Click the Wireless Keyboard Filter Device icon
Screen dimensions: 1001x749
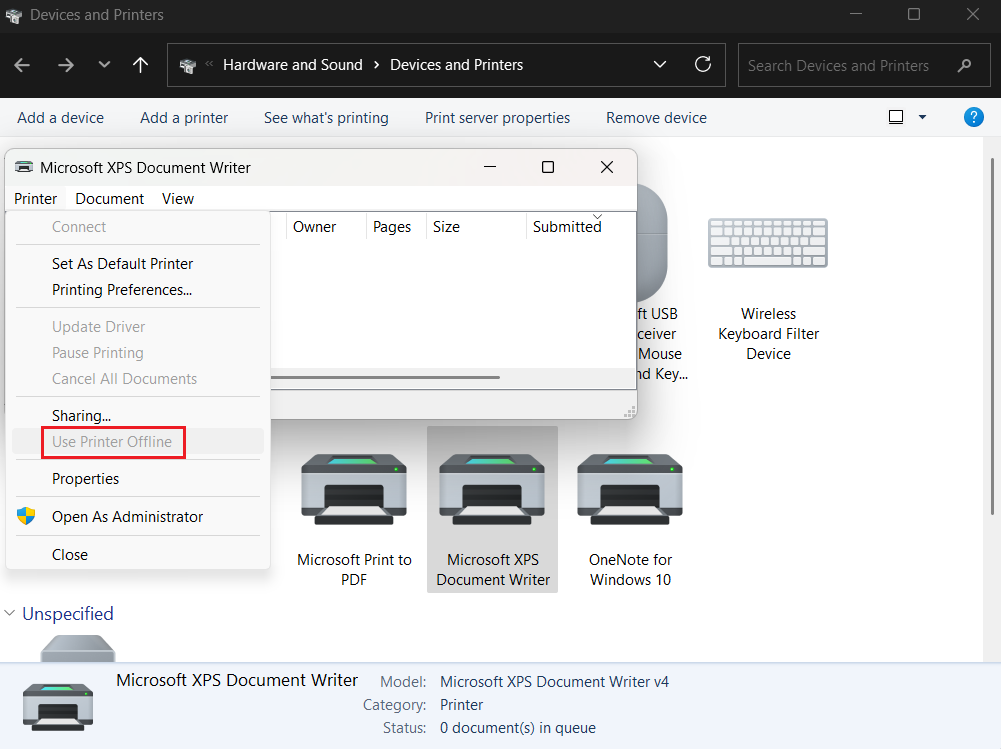768,244
